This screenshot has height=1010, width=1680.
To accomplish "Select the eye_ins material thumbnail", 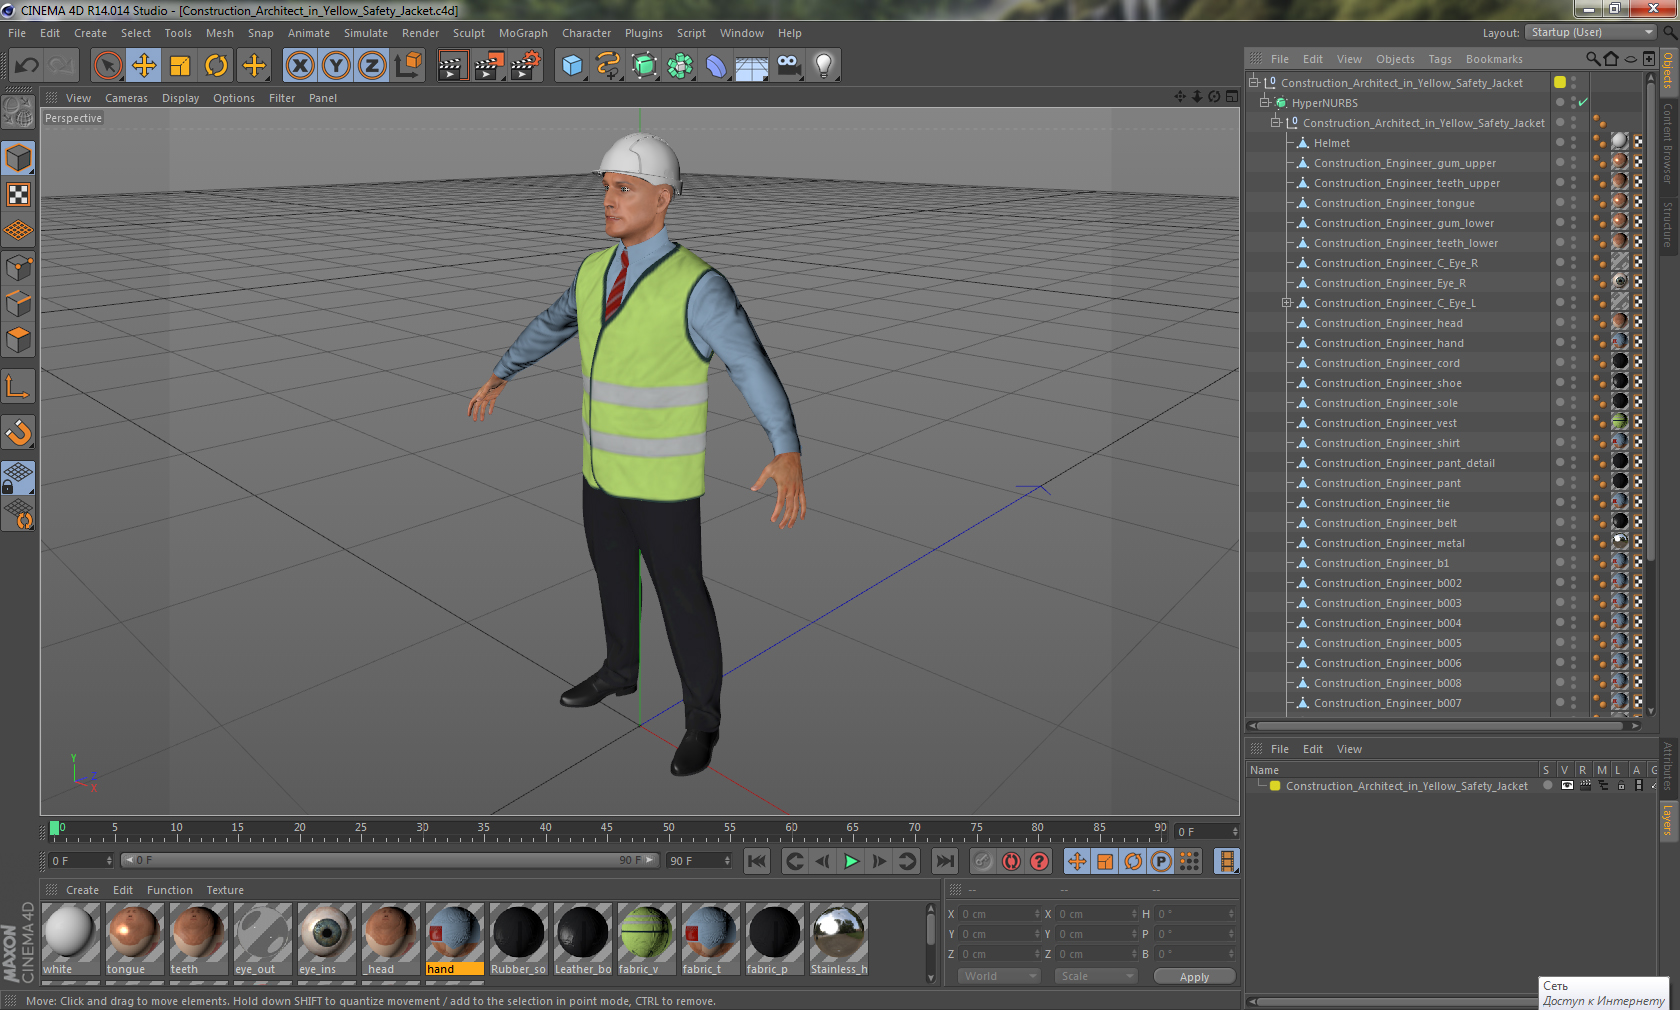I will [326, 939].
